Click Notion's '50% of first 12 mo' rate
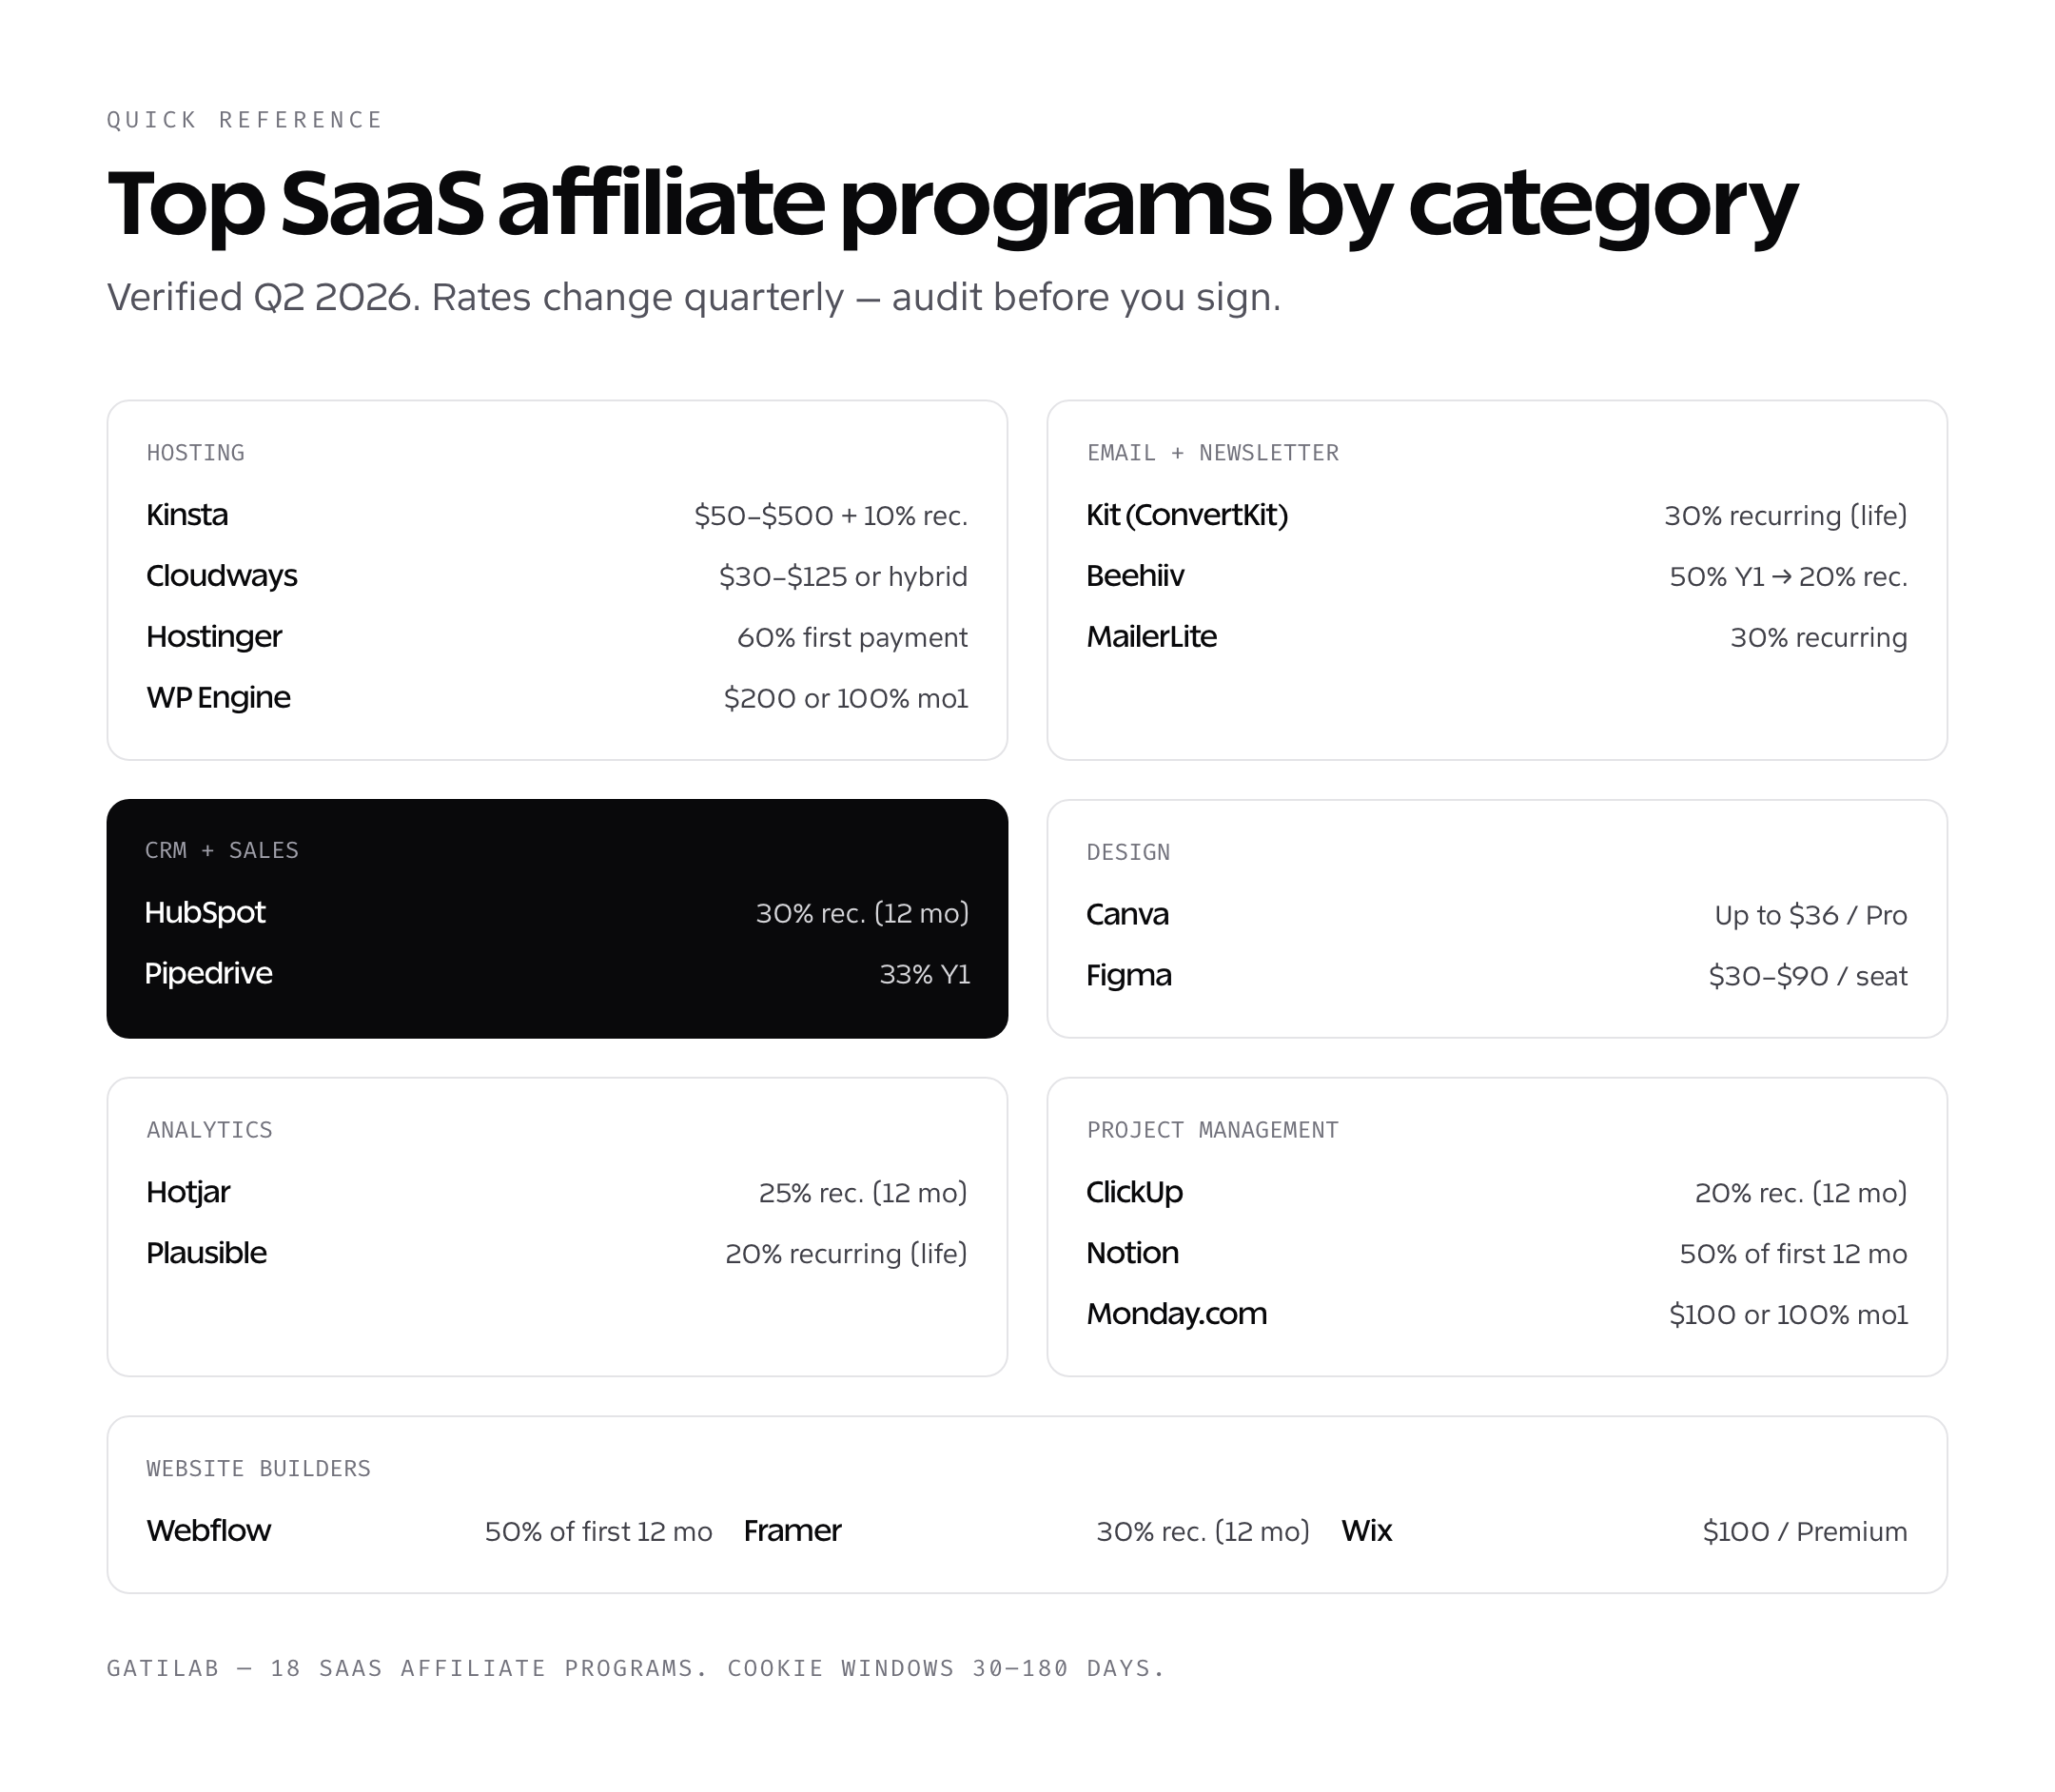The width and height of the screenshot is (2055, 1792). click(1794, 1254)
